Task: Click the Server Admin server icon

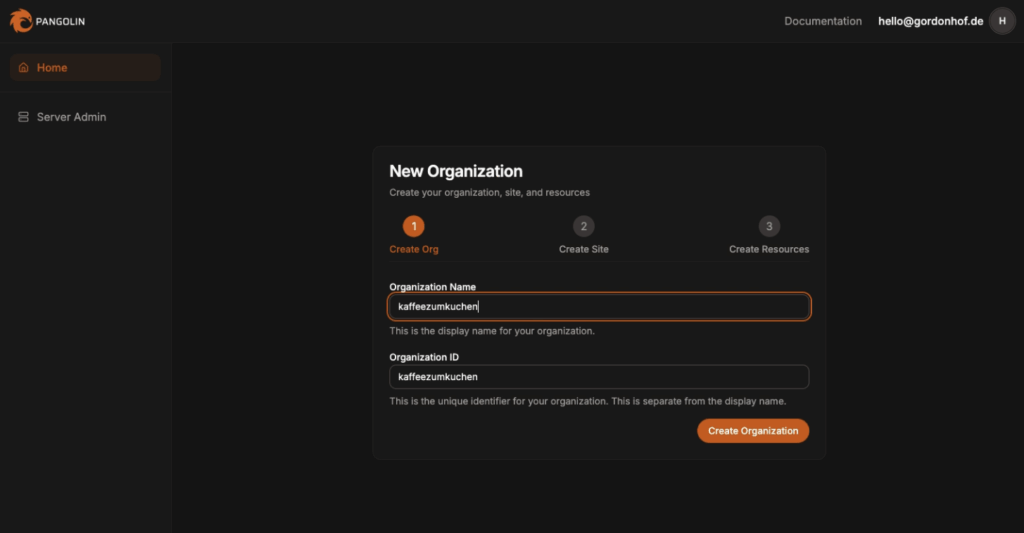Action: click(24, 117)
